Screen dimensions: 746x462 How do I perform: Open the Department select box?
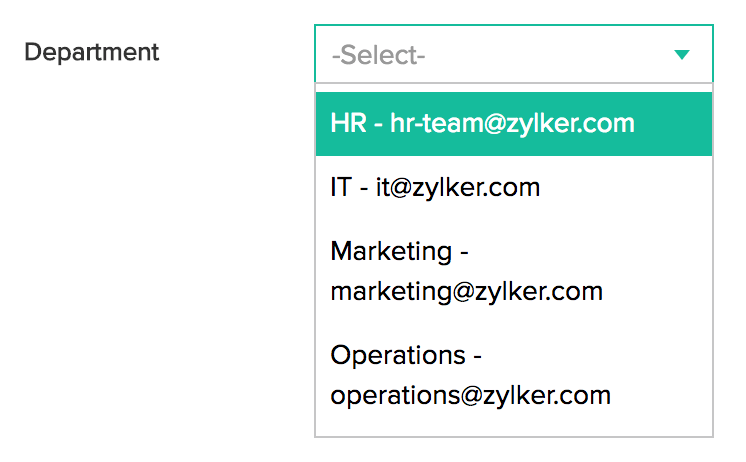[x=513, y=55]
